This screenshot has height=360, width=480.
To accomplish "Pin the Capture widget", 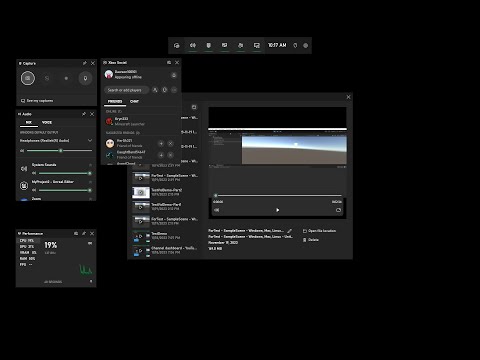I will (85, 63).
